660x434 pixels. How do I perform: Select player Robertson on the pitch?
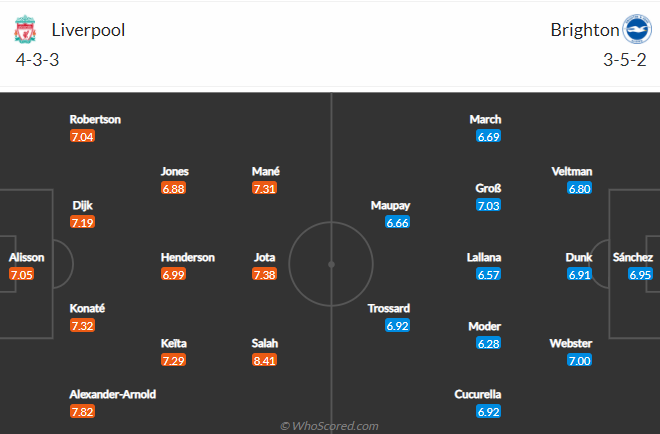pyautogui.click(x=95, y=120)
